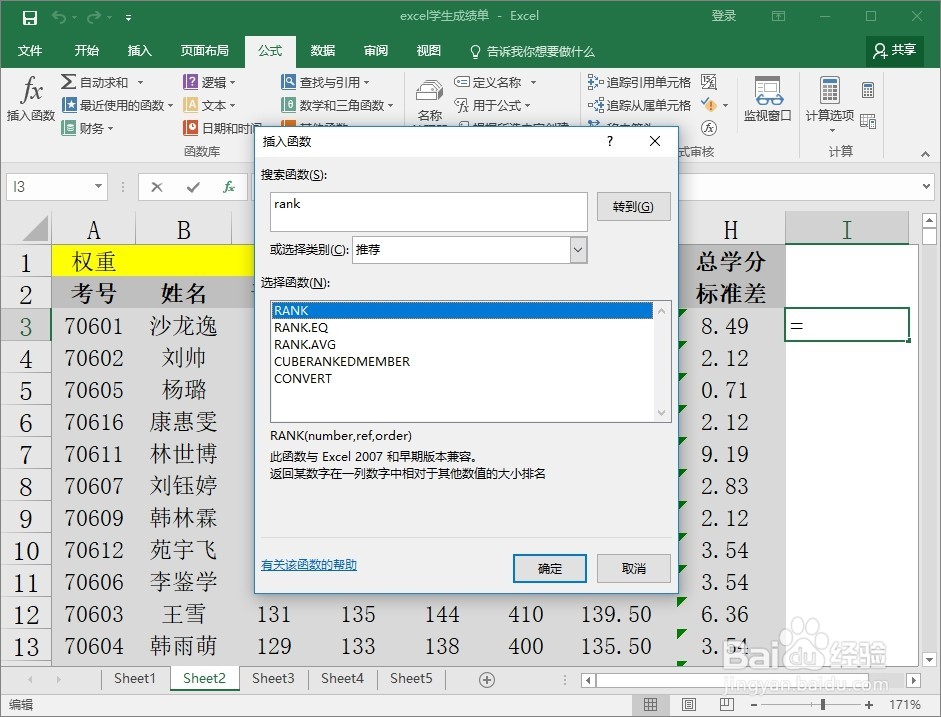Click the Evaluate Formula icon
Image resolution: width=941 pixels, height=717 pixels.
709,128
